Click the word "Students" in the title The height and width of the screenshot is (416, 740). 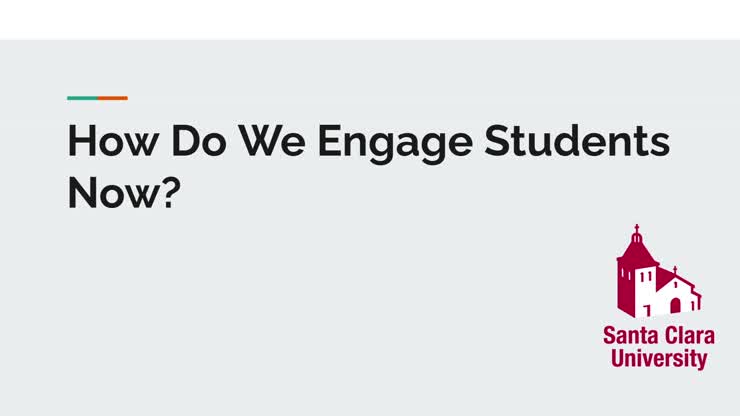(577, 141)
